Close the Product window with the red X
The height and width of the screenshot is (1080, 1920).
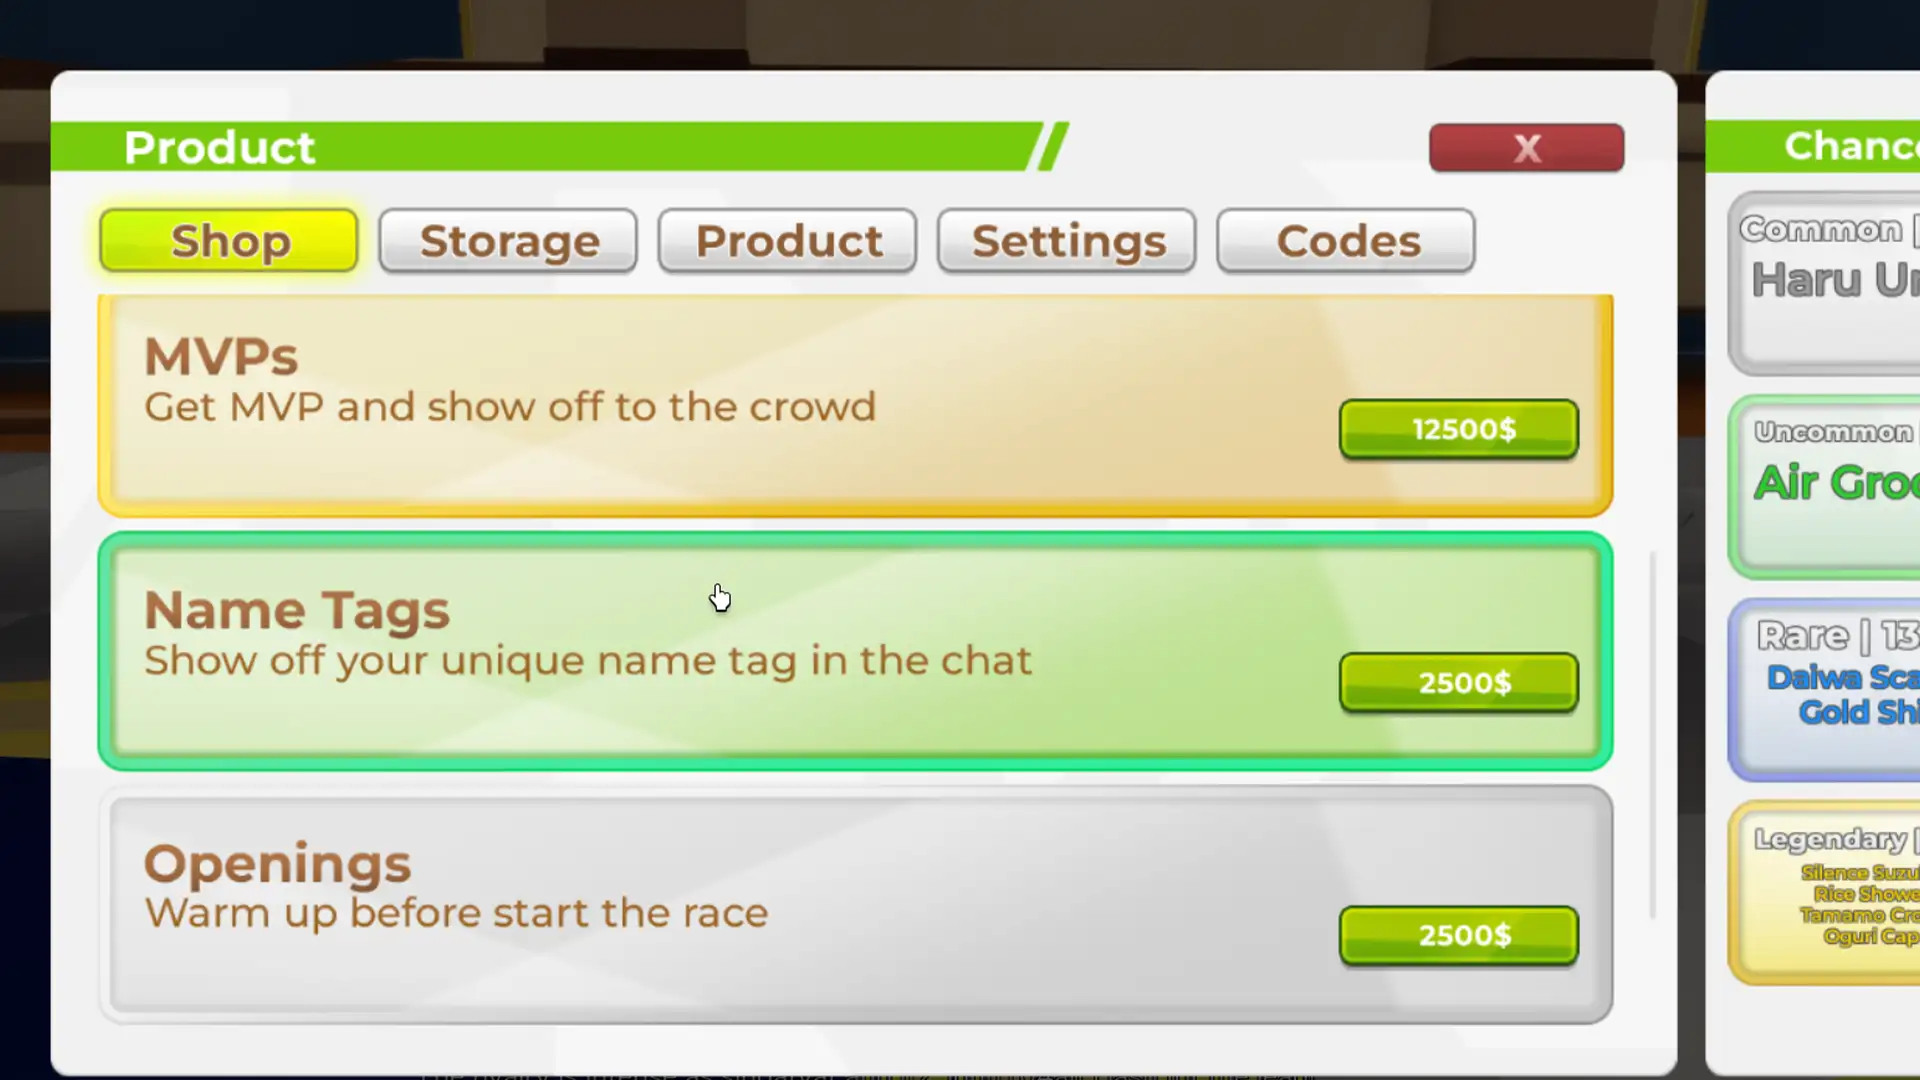[x=1526, y=148]
